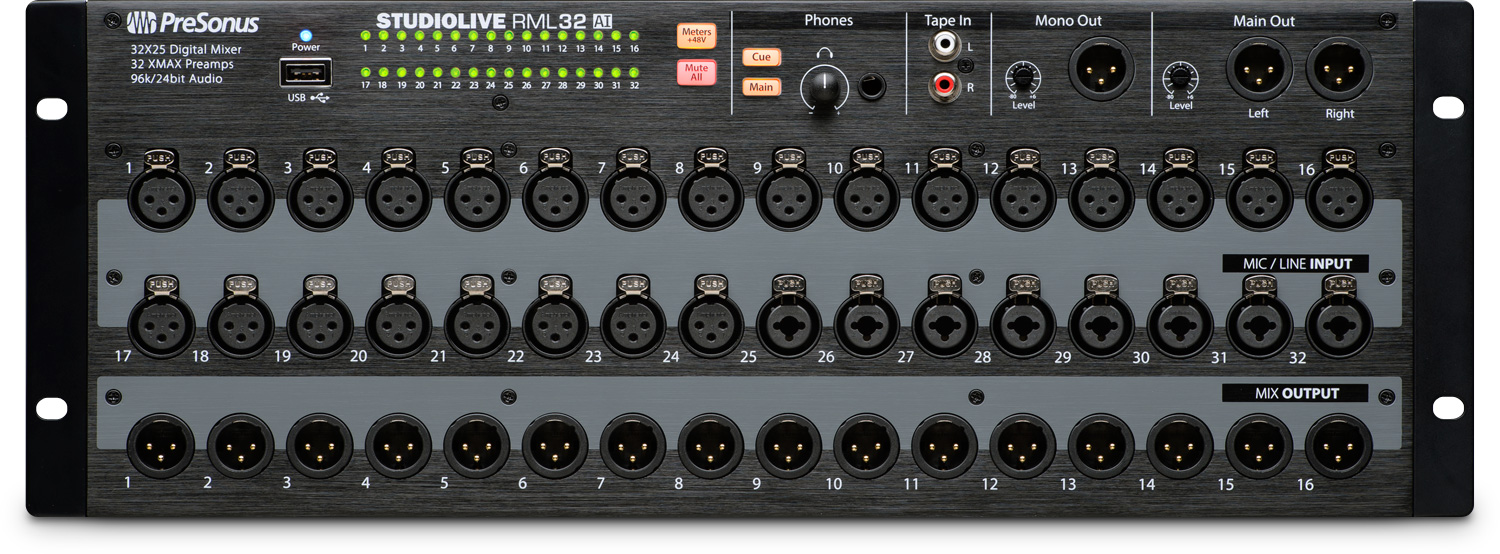Screen dimensions: 1500x554
Task: Click the XLR mic input jack 1
Action: [x=162, y=197]
